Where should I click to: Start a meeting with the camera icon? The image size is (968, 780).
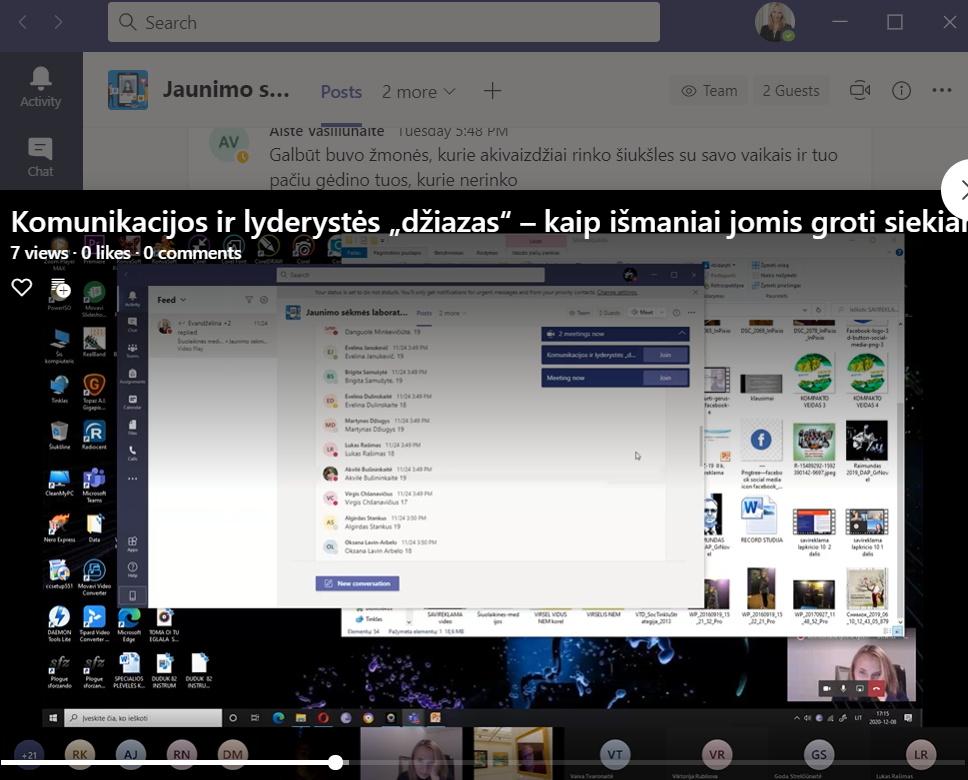pos(859,91)
